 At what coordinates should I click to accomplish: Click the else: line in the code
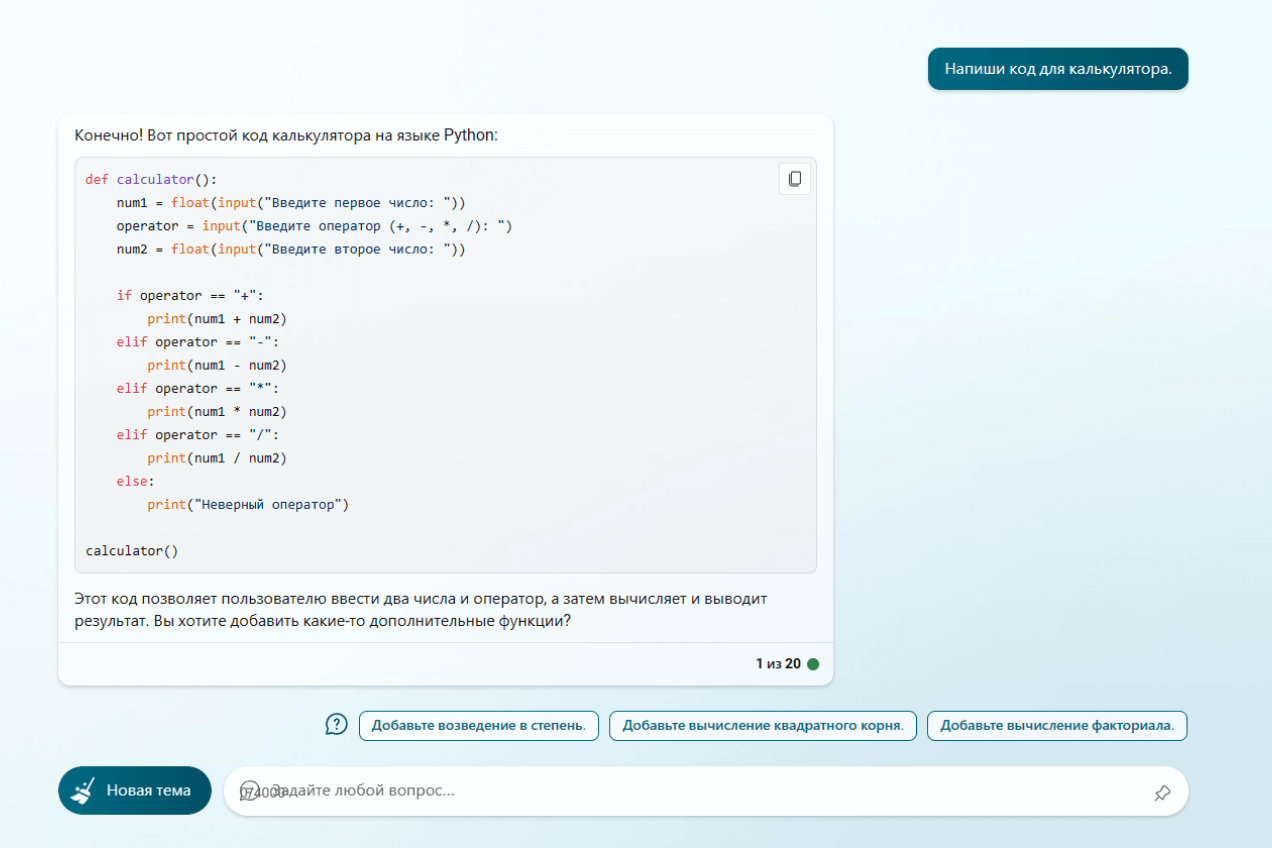point(135,481)
